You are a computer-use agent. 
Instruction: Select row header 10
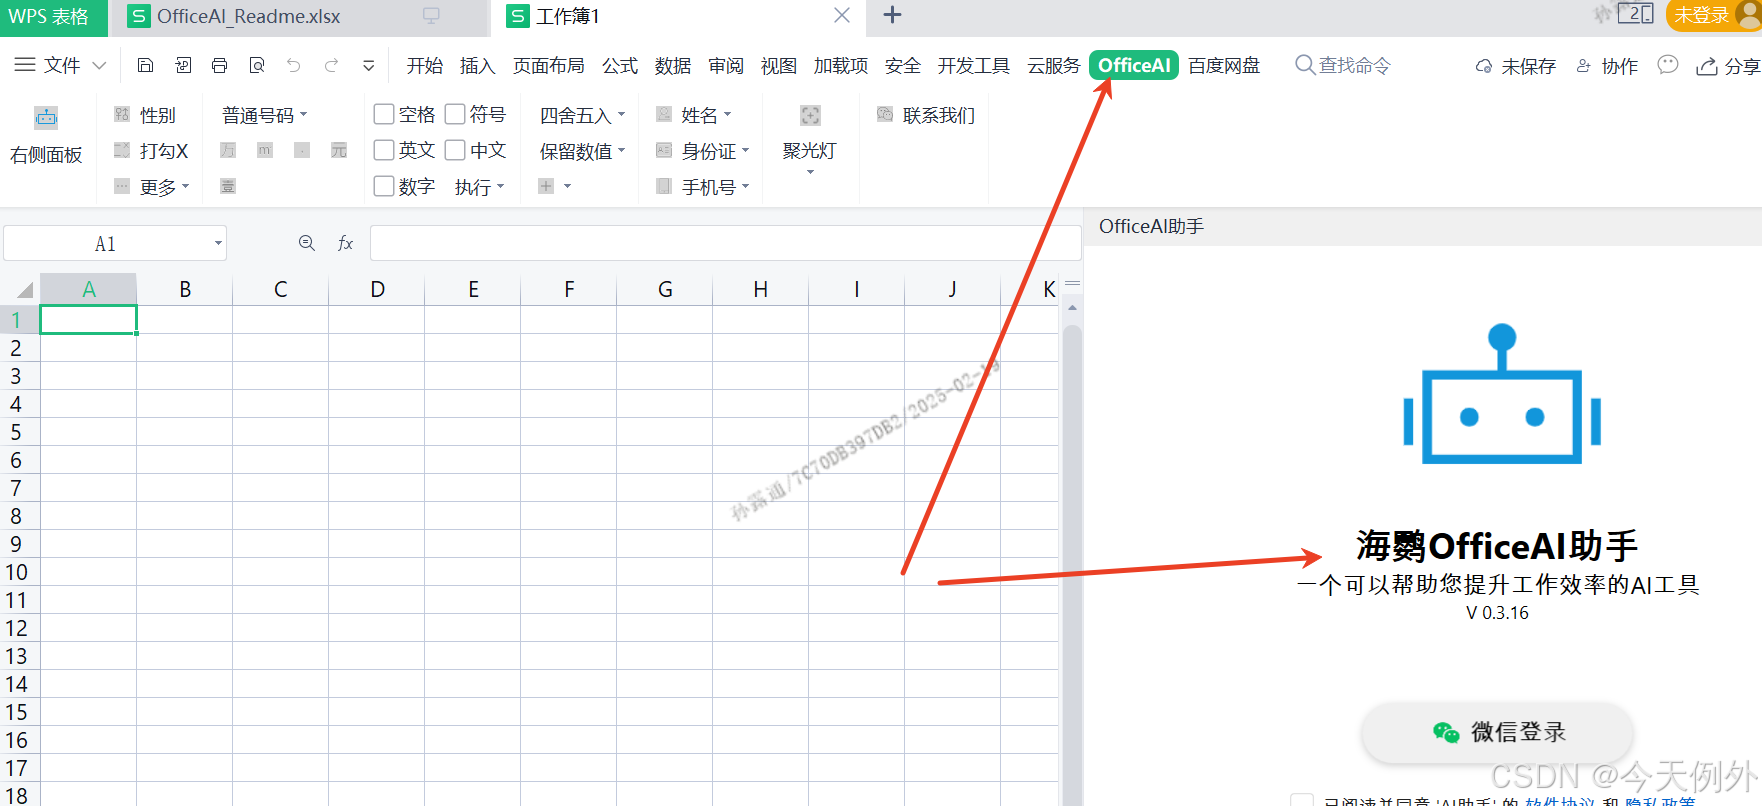click(18, 572)
